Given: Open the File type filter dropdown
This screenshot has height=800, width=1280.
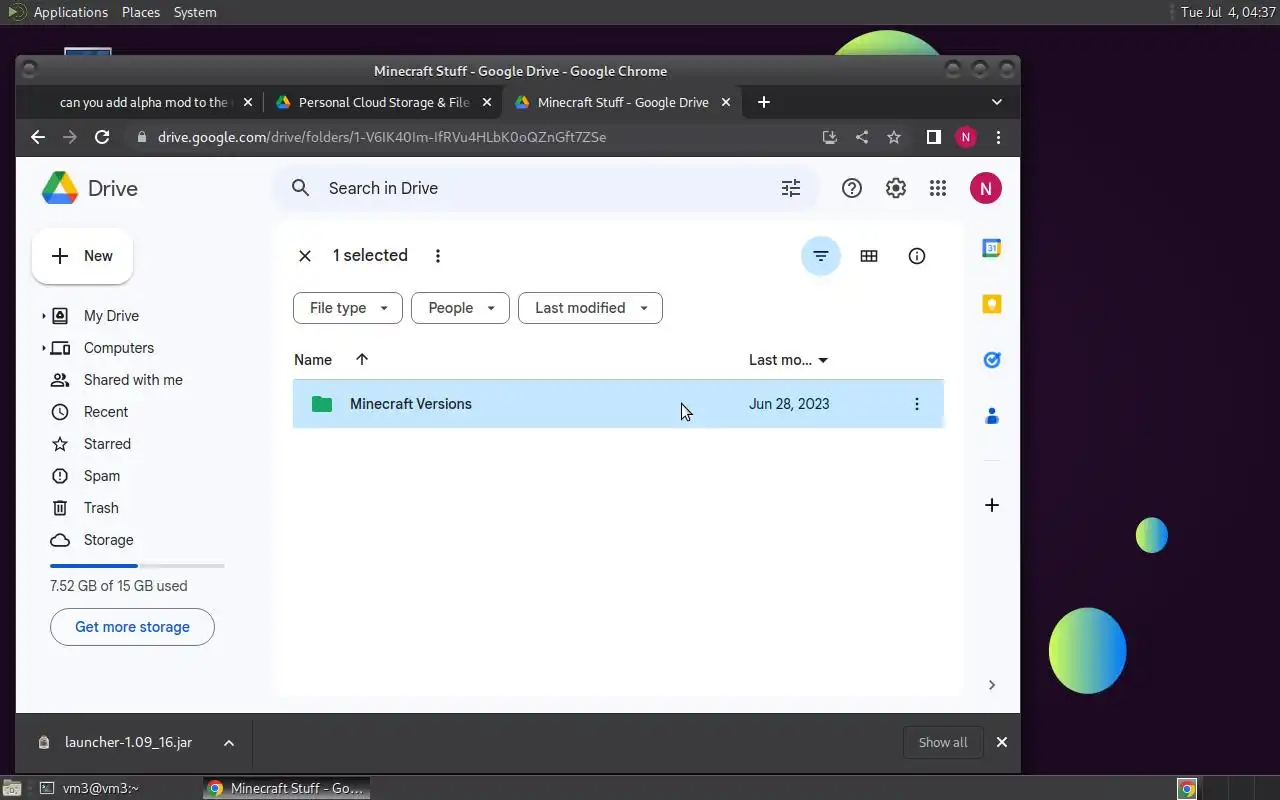Looking at the screenshot, I should click(348, 308).
